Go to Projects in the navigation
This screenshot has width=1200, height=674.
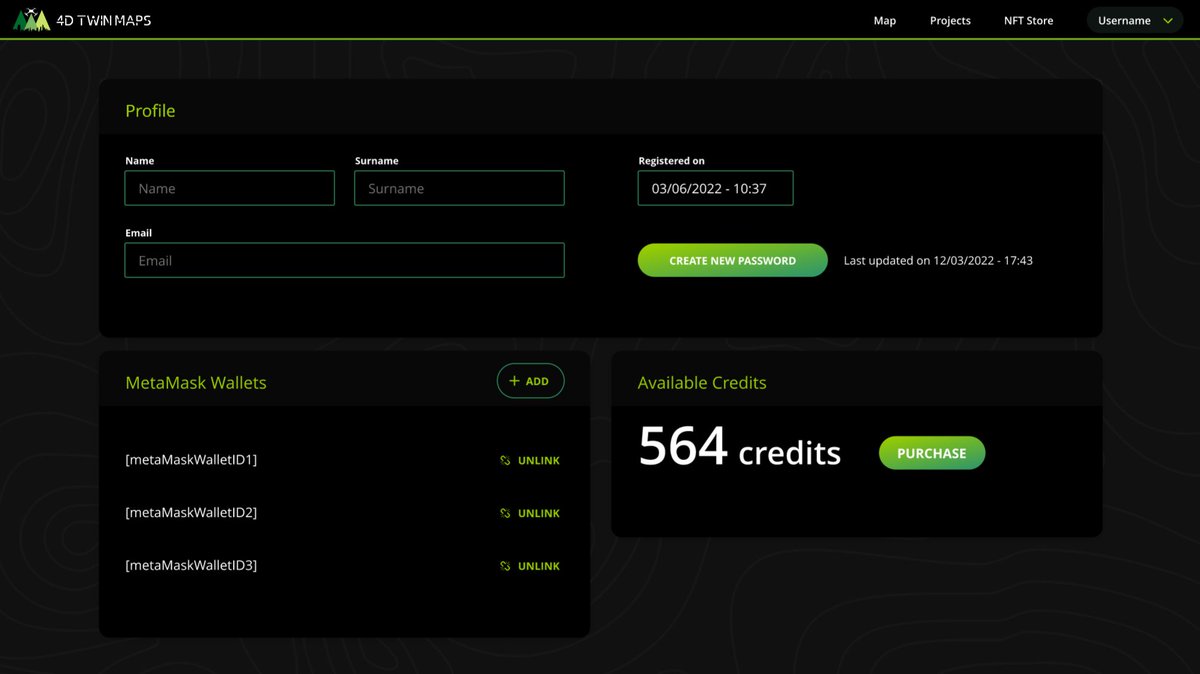950,20
